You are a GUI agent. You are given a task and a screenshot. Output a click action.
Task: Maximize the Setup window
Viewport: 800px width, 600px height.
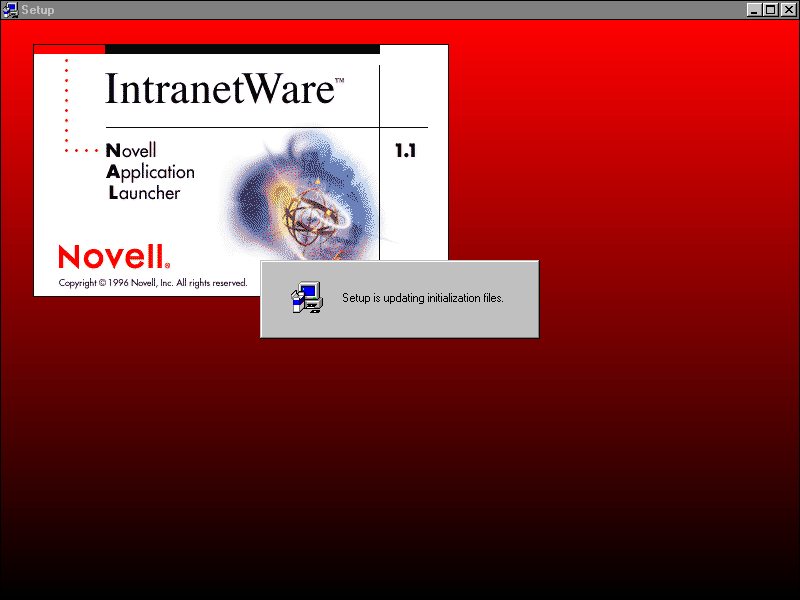[x=770, y=10]
